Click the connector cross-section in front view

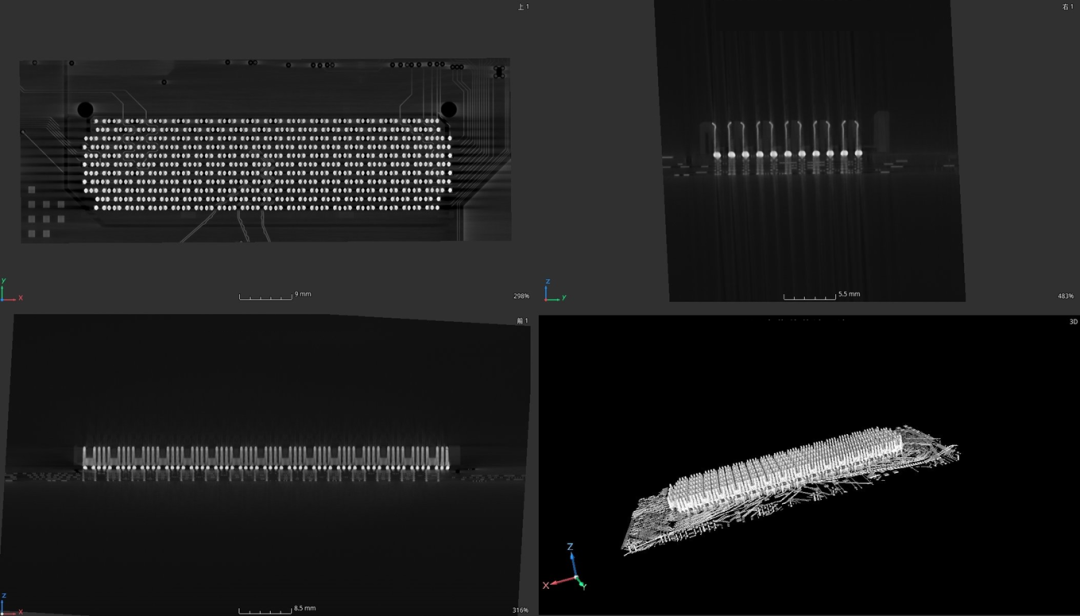(267, 458)
